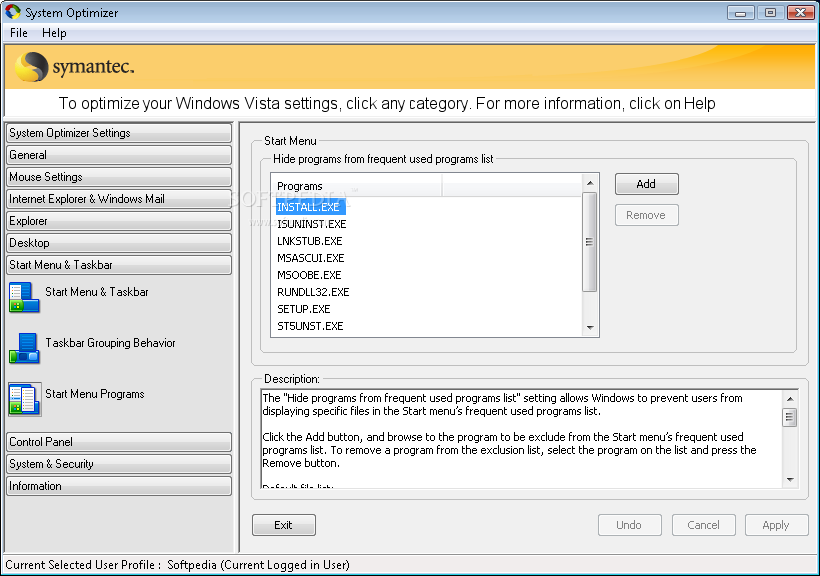Click the programs list scroll down arrow
This screenshot has height=576, width=820.
click(590, 327)
